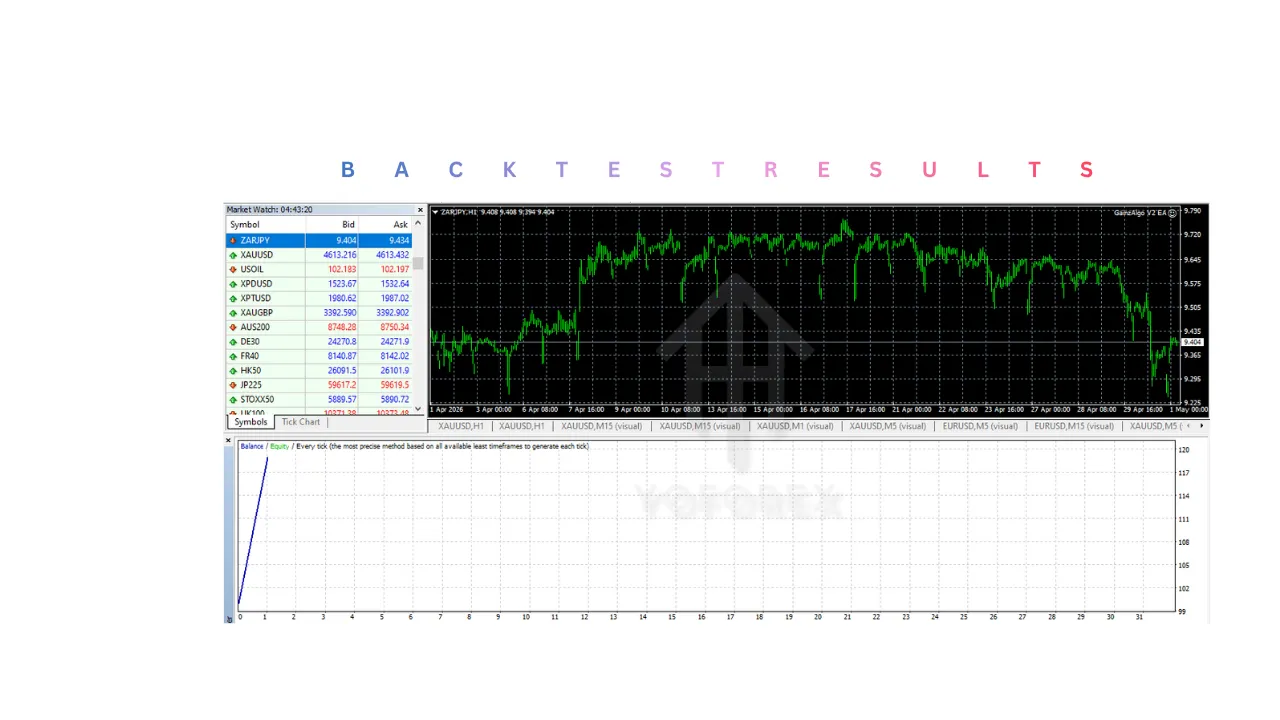The width and height of the screenshot is (1280, 720).
Task: Open the XAUUSD,M1 (visual) chart tab
Action: click(x=795, y=426)
